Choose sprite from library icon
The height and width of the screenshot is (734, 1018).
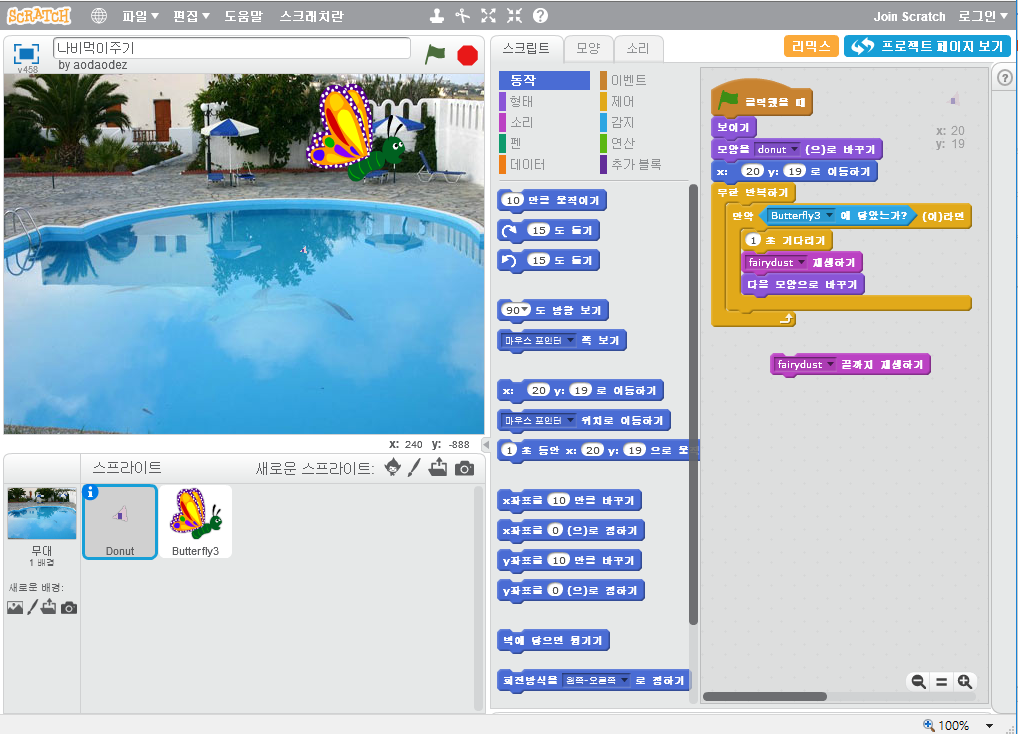(x=393, y=468)
